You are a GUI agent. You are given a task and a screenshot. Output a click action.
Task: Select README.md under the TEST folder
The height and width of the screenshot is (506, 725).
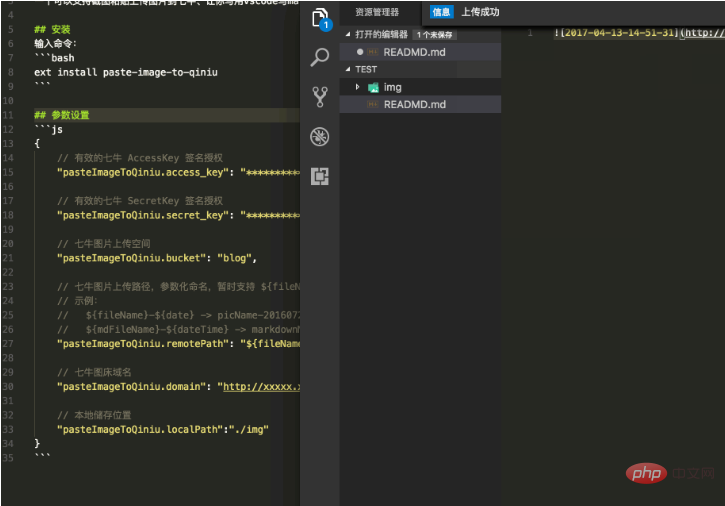click(414, 105)
